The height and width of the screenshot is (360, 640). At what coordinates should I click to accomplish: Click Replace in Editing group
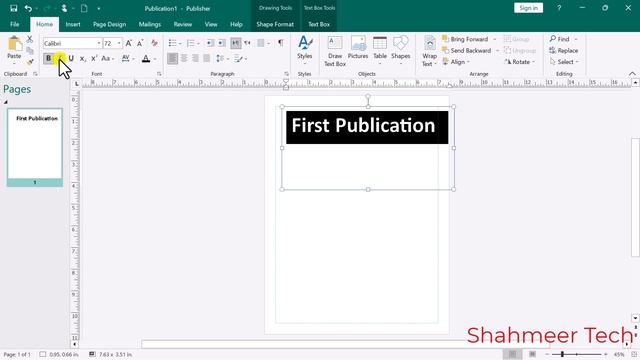click(564, 51)
